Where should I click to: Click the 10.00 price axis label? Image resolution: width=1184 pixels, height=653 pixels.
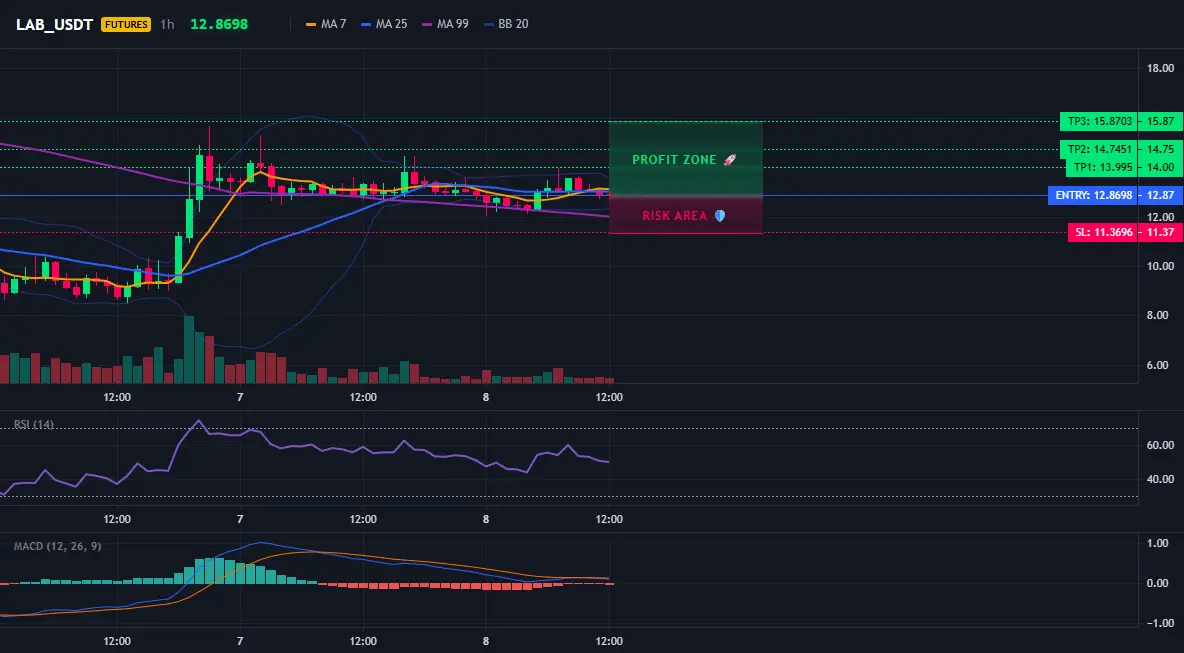(x=1161, y=266)
